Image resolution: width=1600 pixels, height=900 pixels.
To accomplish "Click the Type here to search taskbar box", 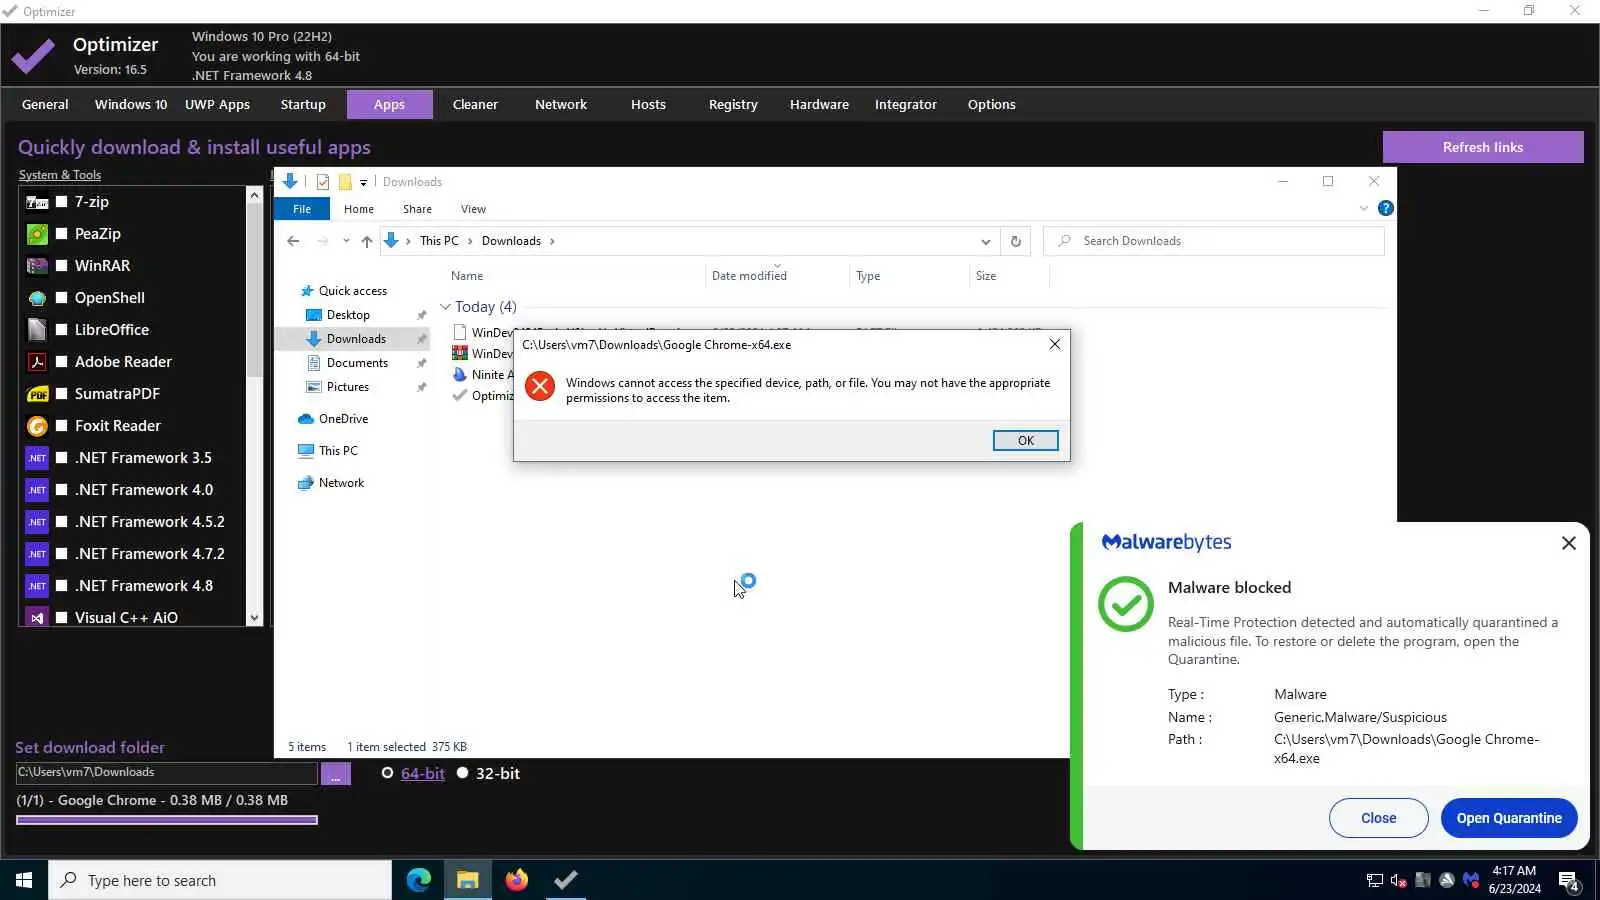I will (220, 880).
